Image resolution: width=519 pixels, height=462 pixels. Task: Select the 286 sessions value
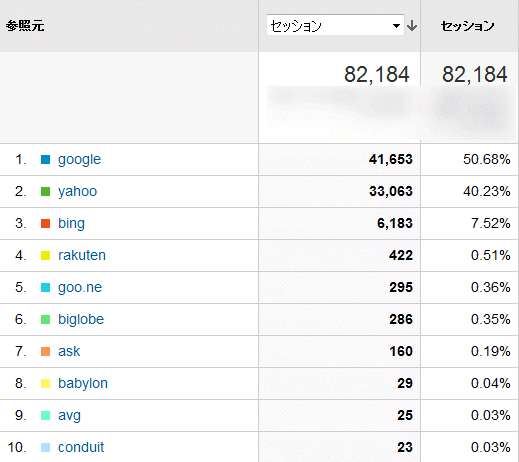pyautogui.click(x=401, y=320)
